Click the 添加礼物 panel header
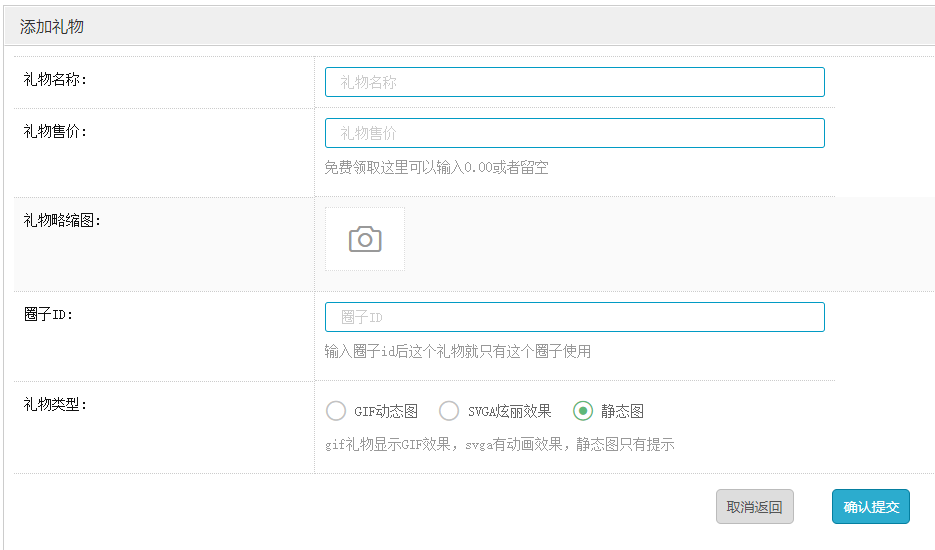 pos(52,27)
